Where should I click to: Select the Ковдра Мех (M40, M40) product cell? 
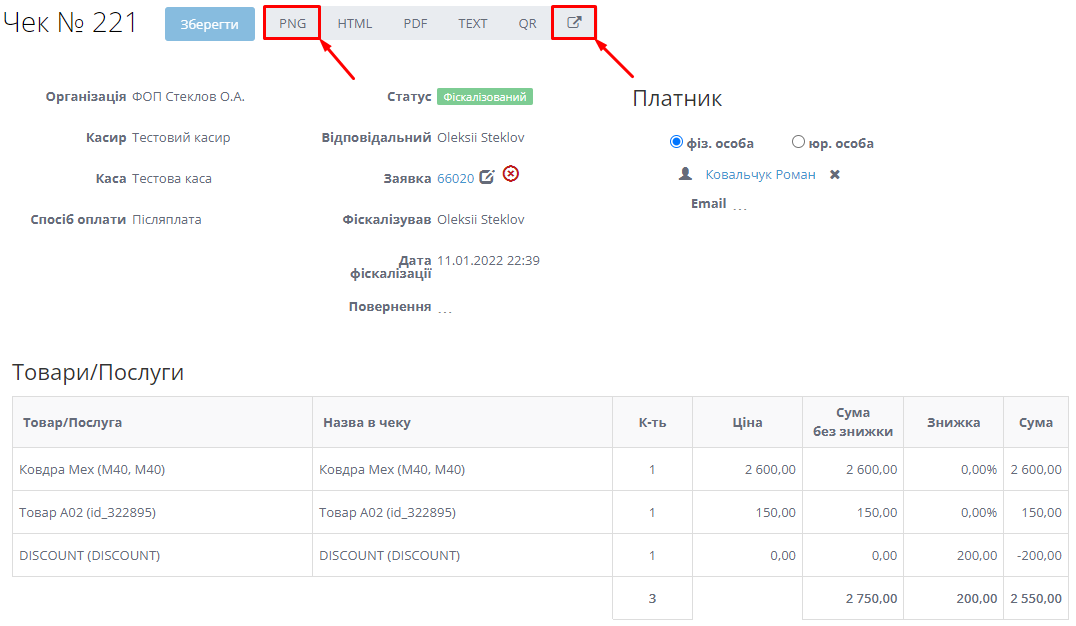(92, 469)
